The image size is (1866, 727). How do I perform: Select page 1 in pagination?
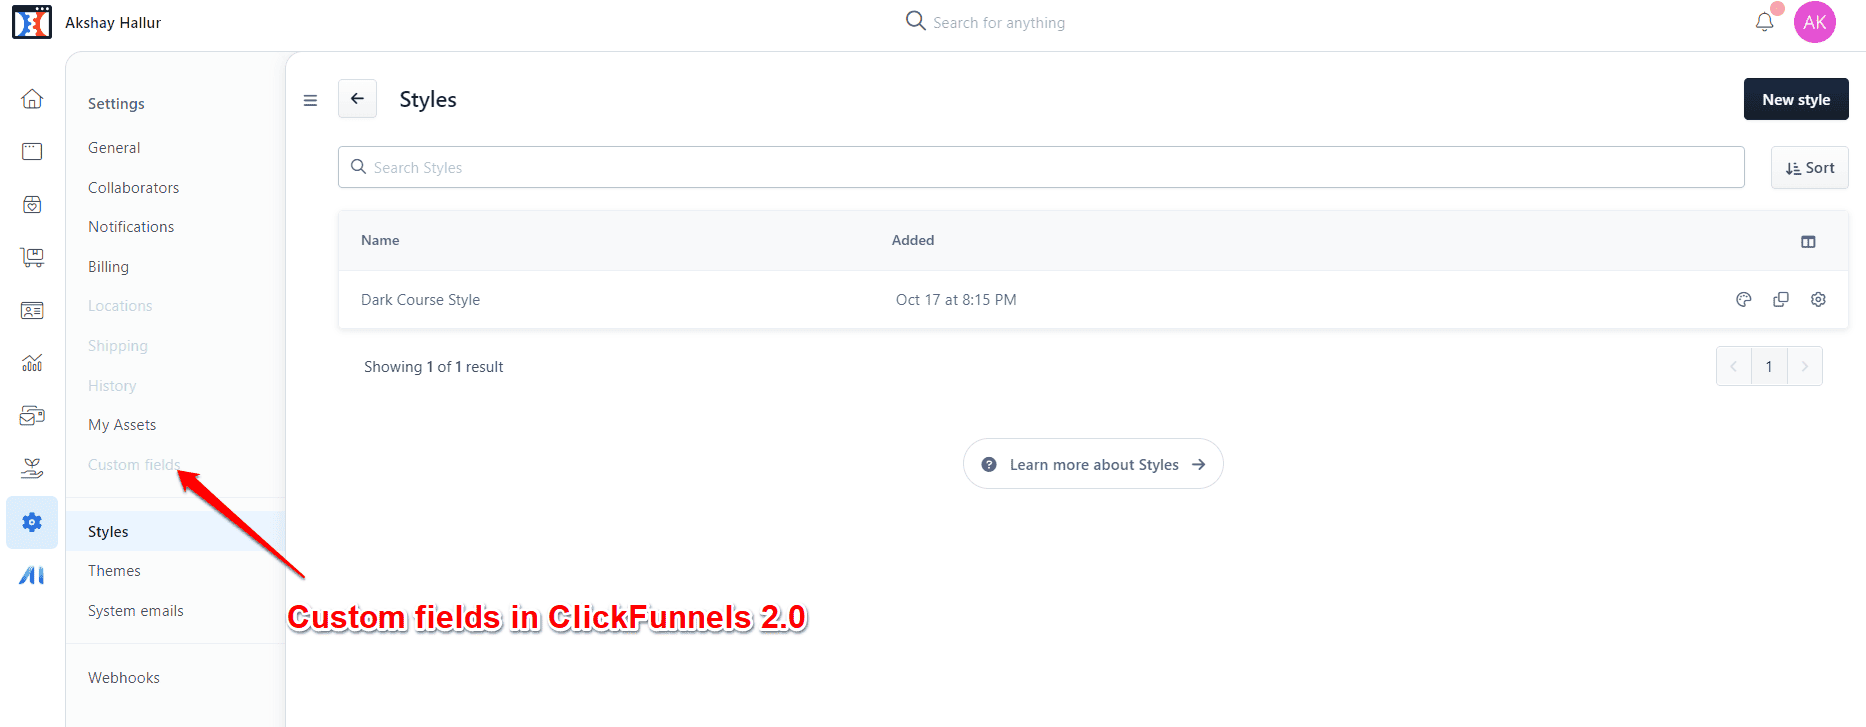(1769, 366)
